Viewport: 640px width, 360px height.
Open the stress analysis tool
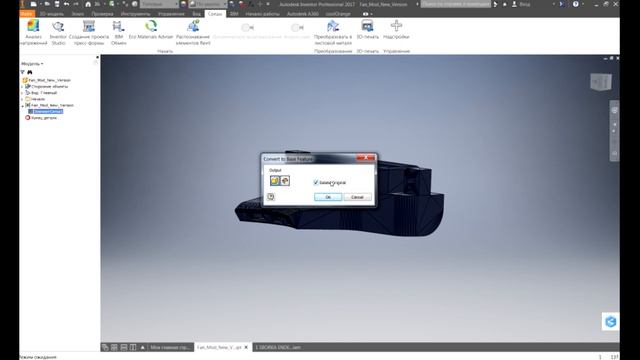[x=33, y=32]
